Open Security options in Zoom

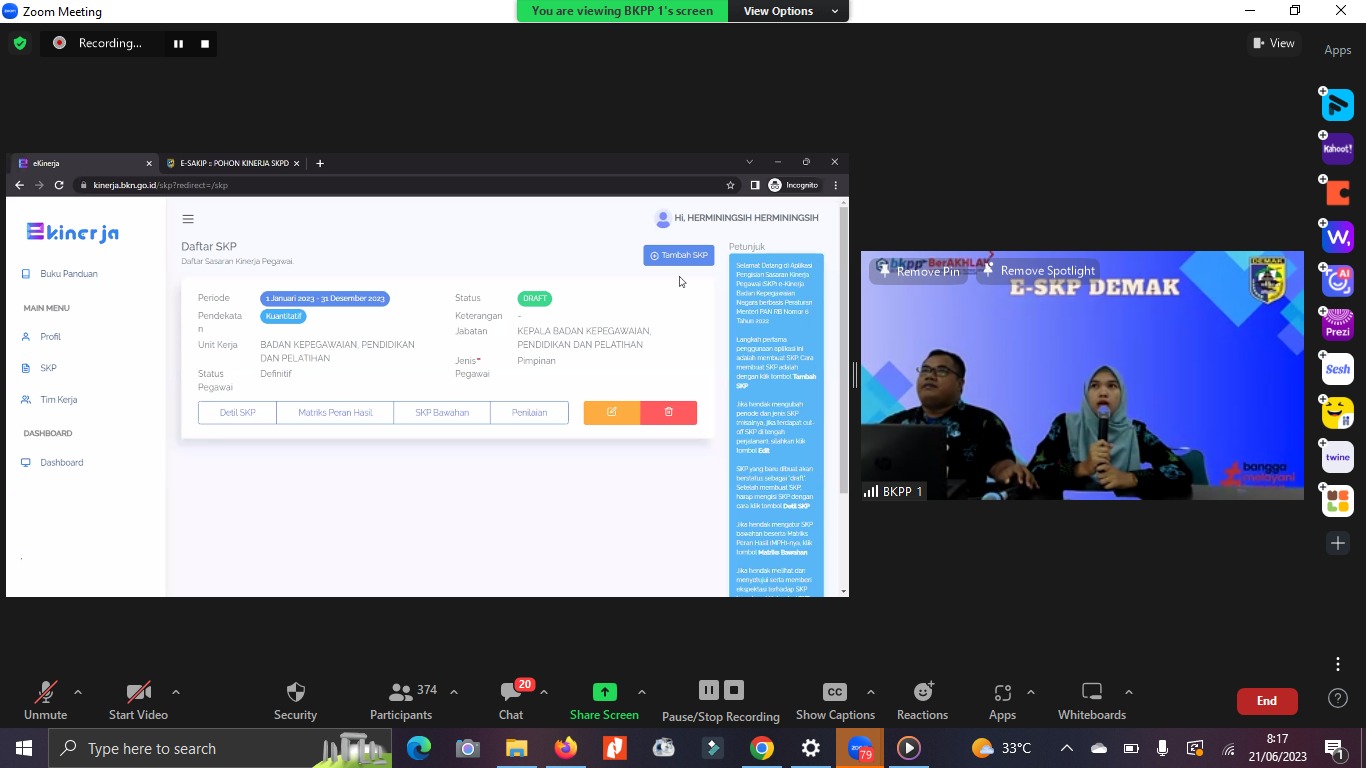(295, 700)
